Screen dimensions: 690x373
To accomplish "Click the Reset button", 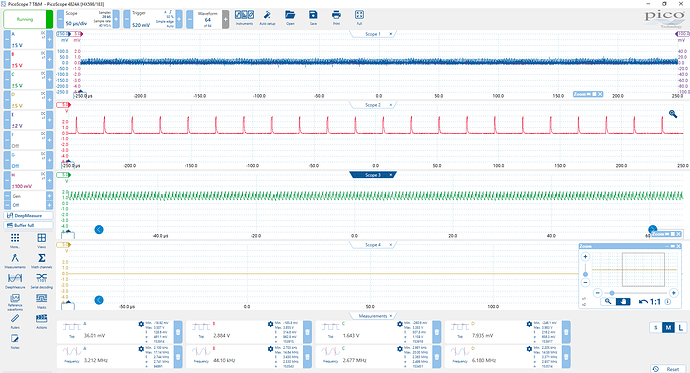I will coord(668,369).
